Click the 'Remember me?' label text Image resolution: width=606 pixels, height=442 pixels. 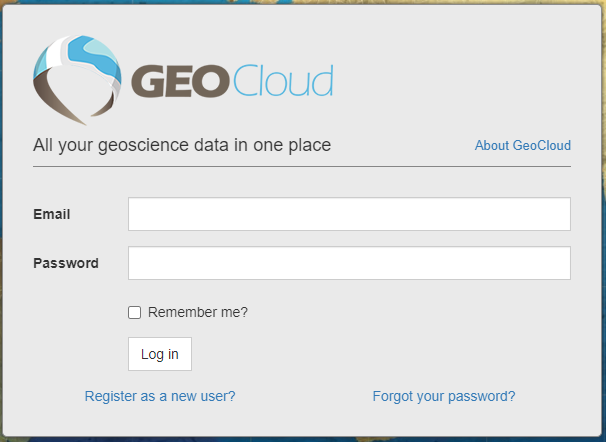(x=198, y=312)
